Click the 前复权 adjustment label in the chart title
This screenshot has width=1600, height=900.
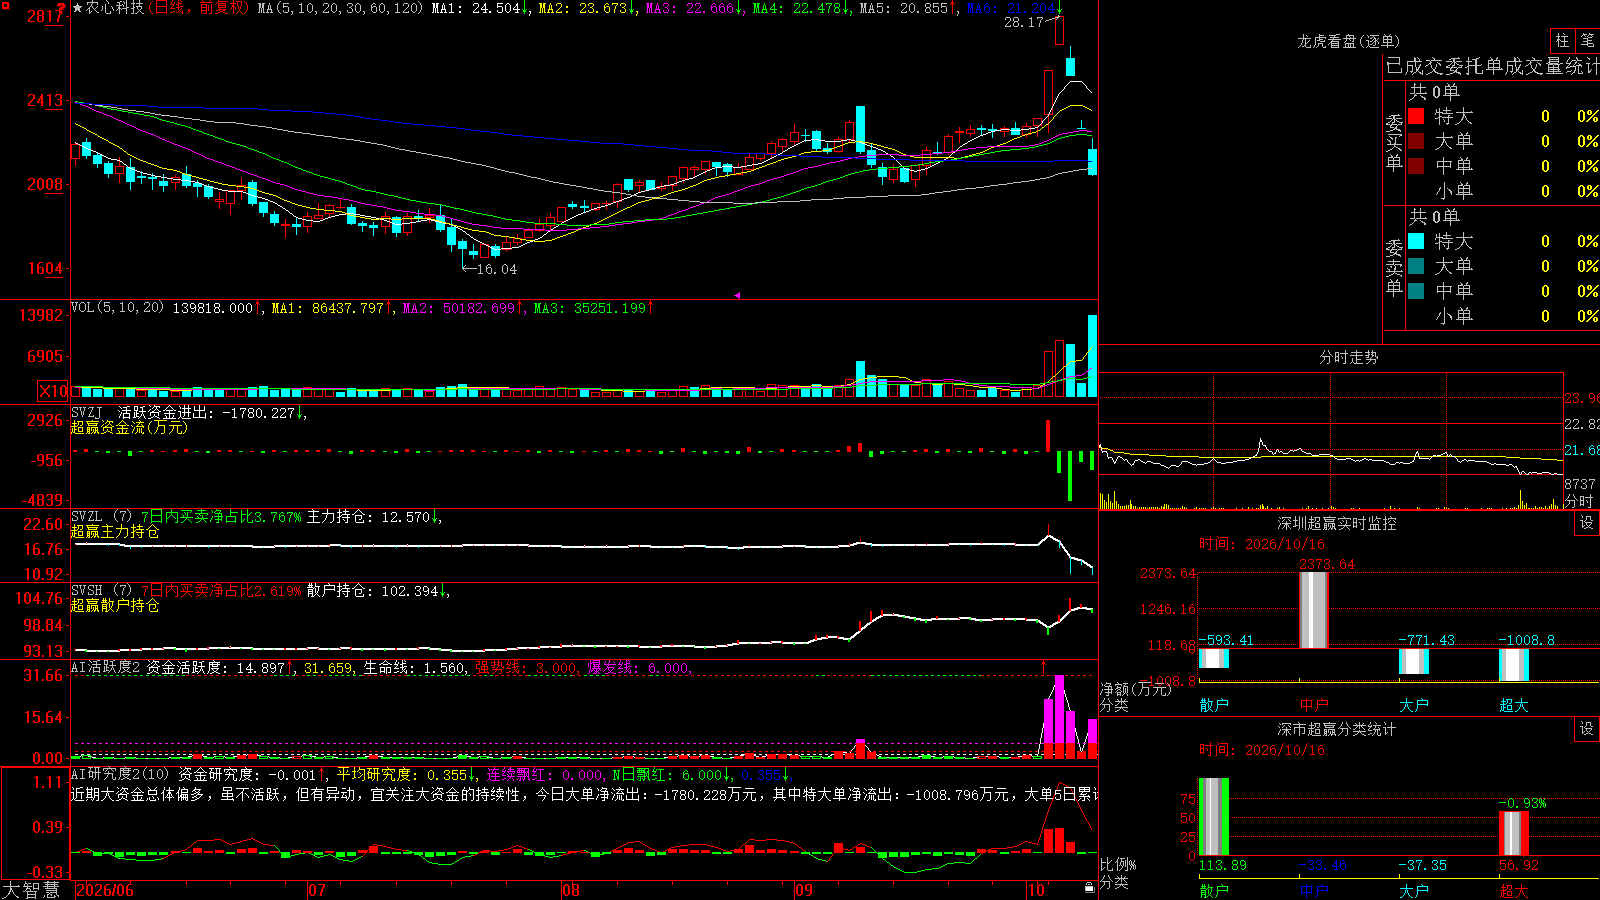click(222, 8)
